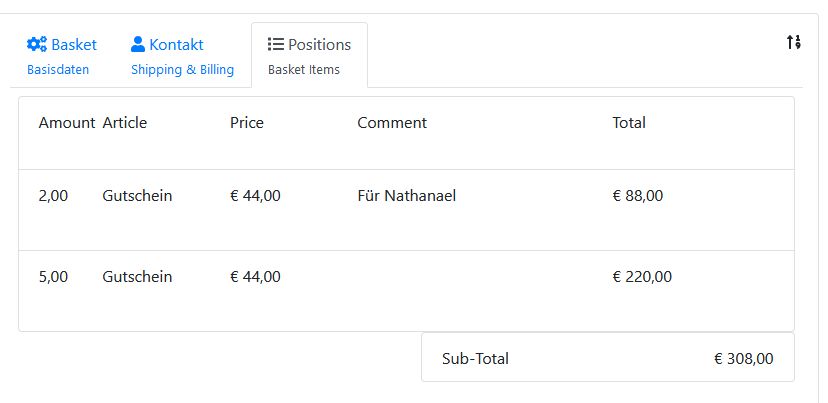Click the 2,00 amount in first row
The image size is (828, 403).
[53, 196]
